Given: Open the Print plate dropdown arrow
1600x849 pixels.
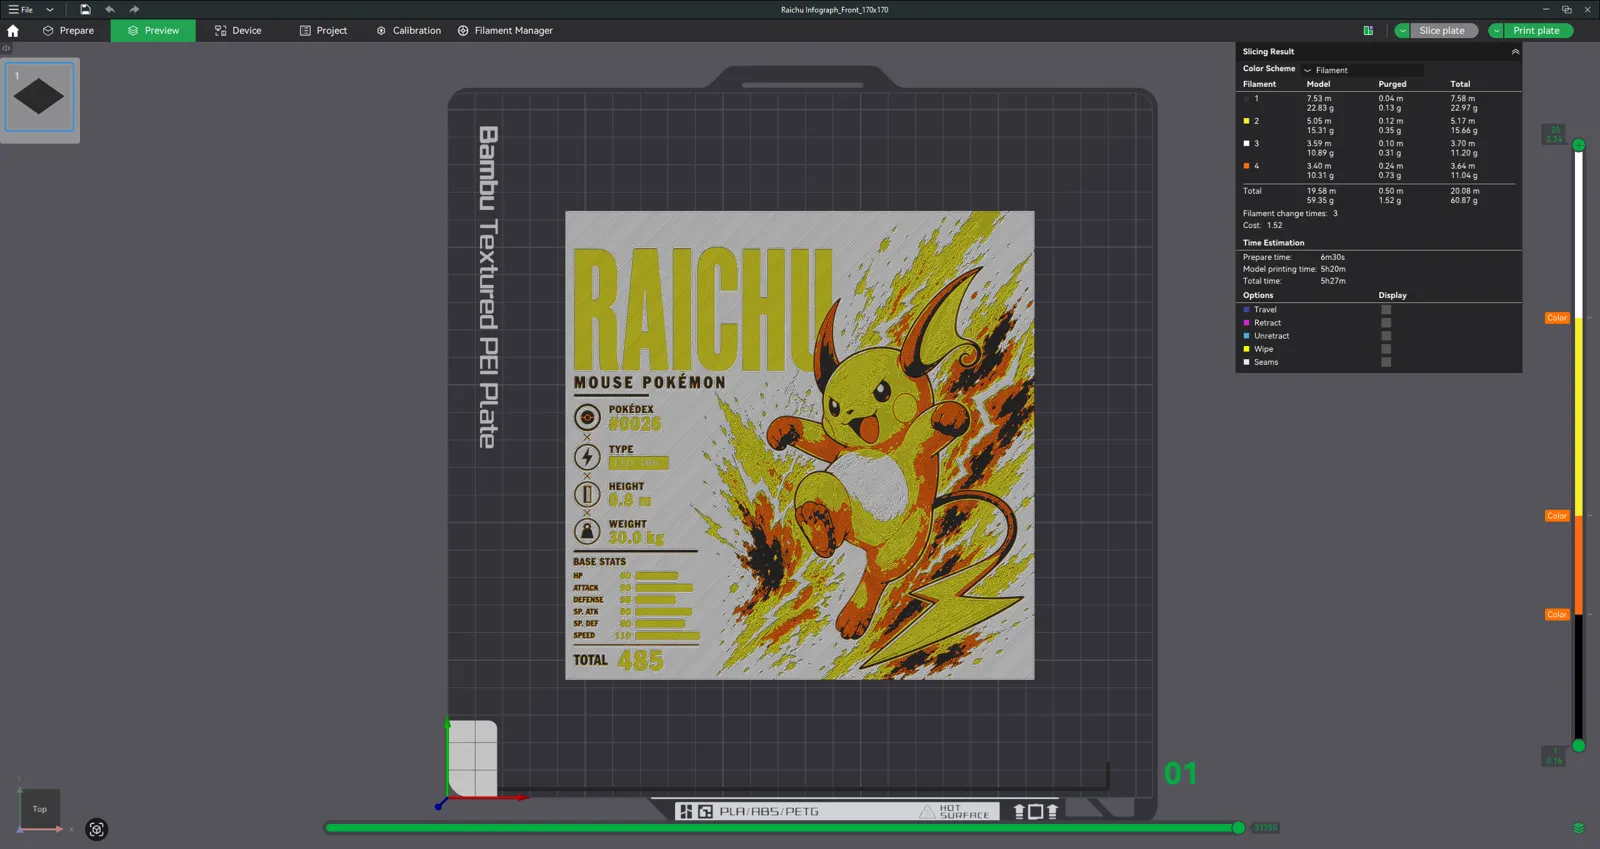Looking at the screenshot, I should click(1496, 31).
